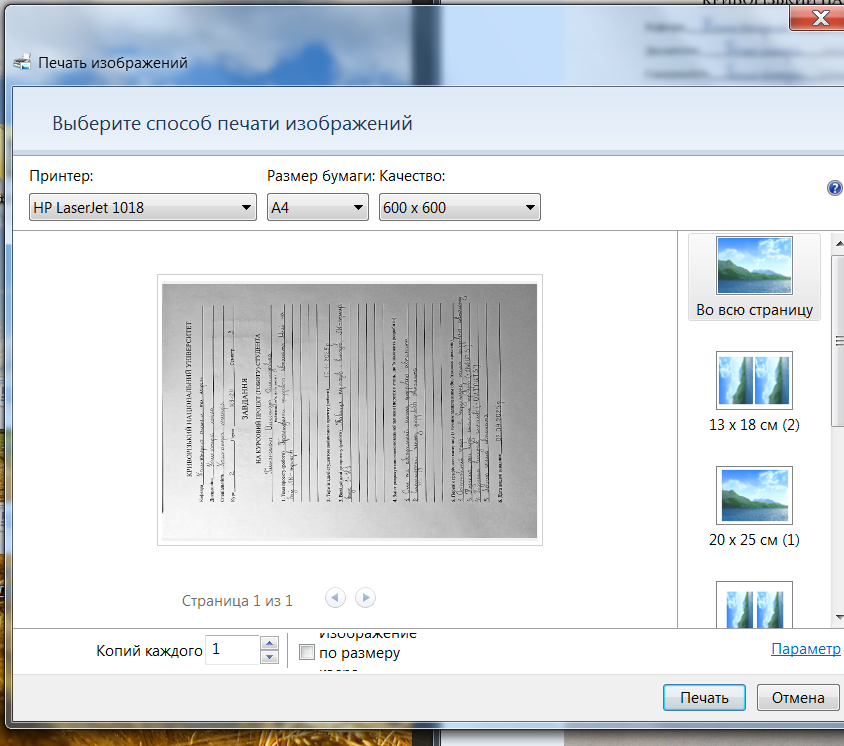The image size is (844, 746).
Task: Open the paper size A4 dropdown
Action: [318, 207]
